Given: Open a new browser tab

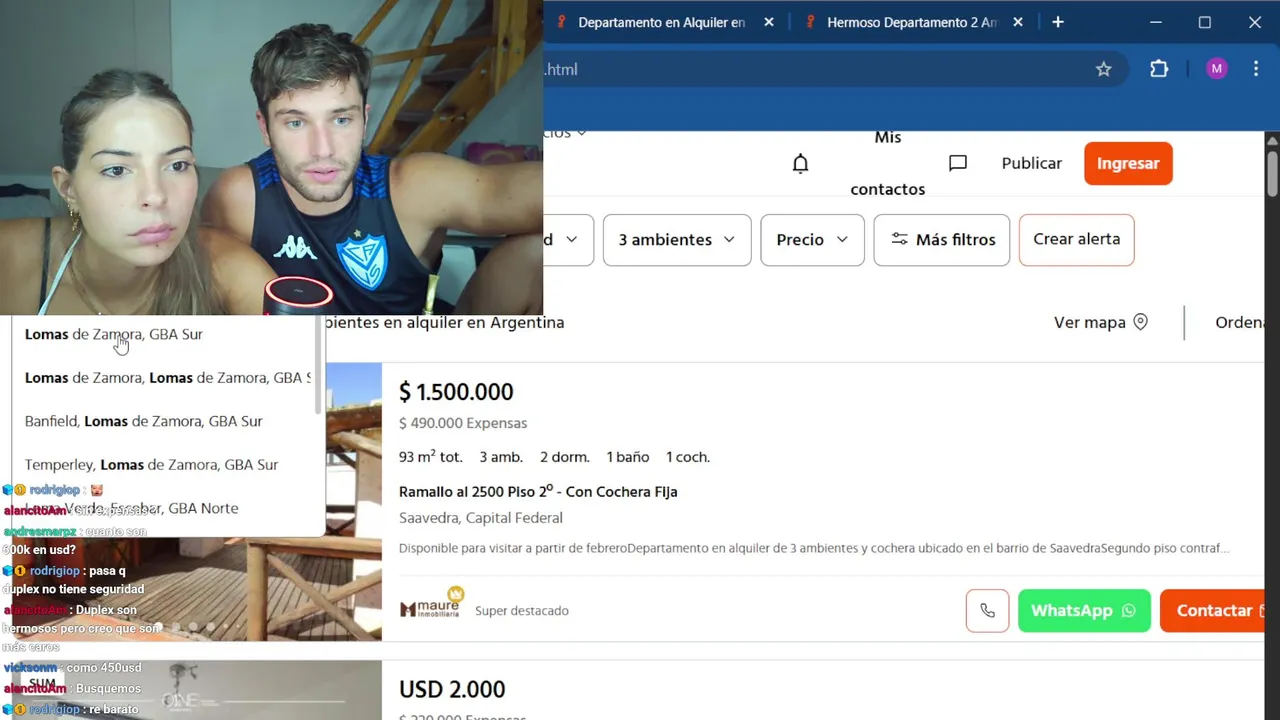Looking at the screenshot, I should click(1058, 22).
